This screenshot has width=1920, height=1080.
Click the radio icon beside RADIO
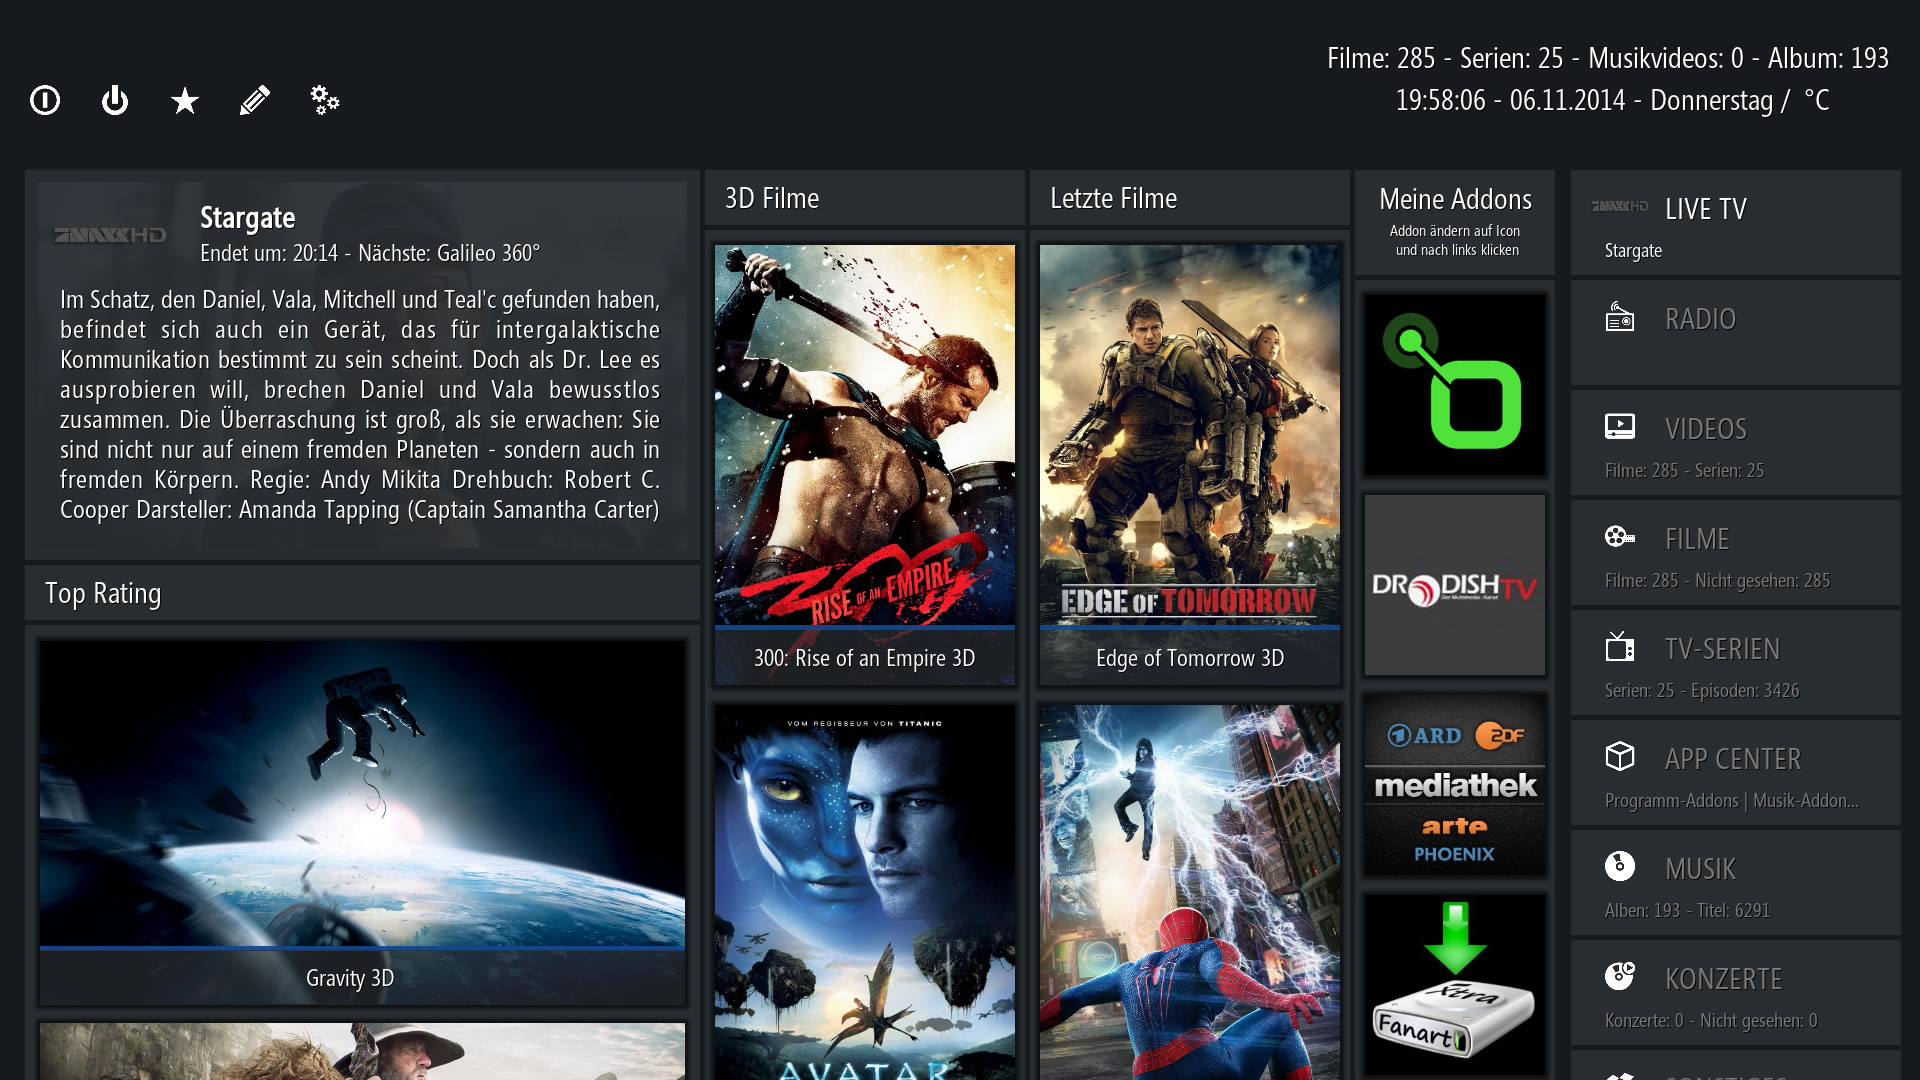pyautogui.click(x=1620, y=317)
